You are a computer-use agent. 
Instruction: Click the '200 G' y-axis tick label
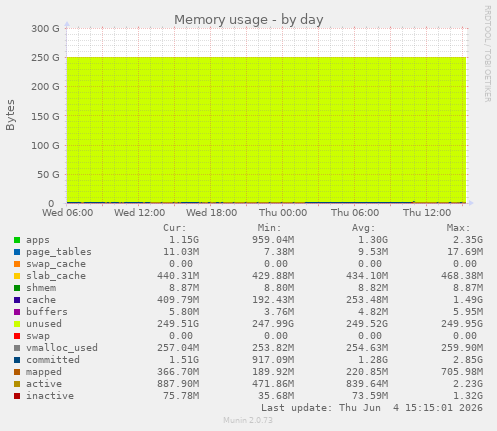45,87
